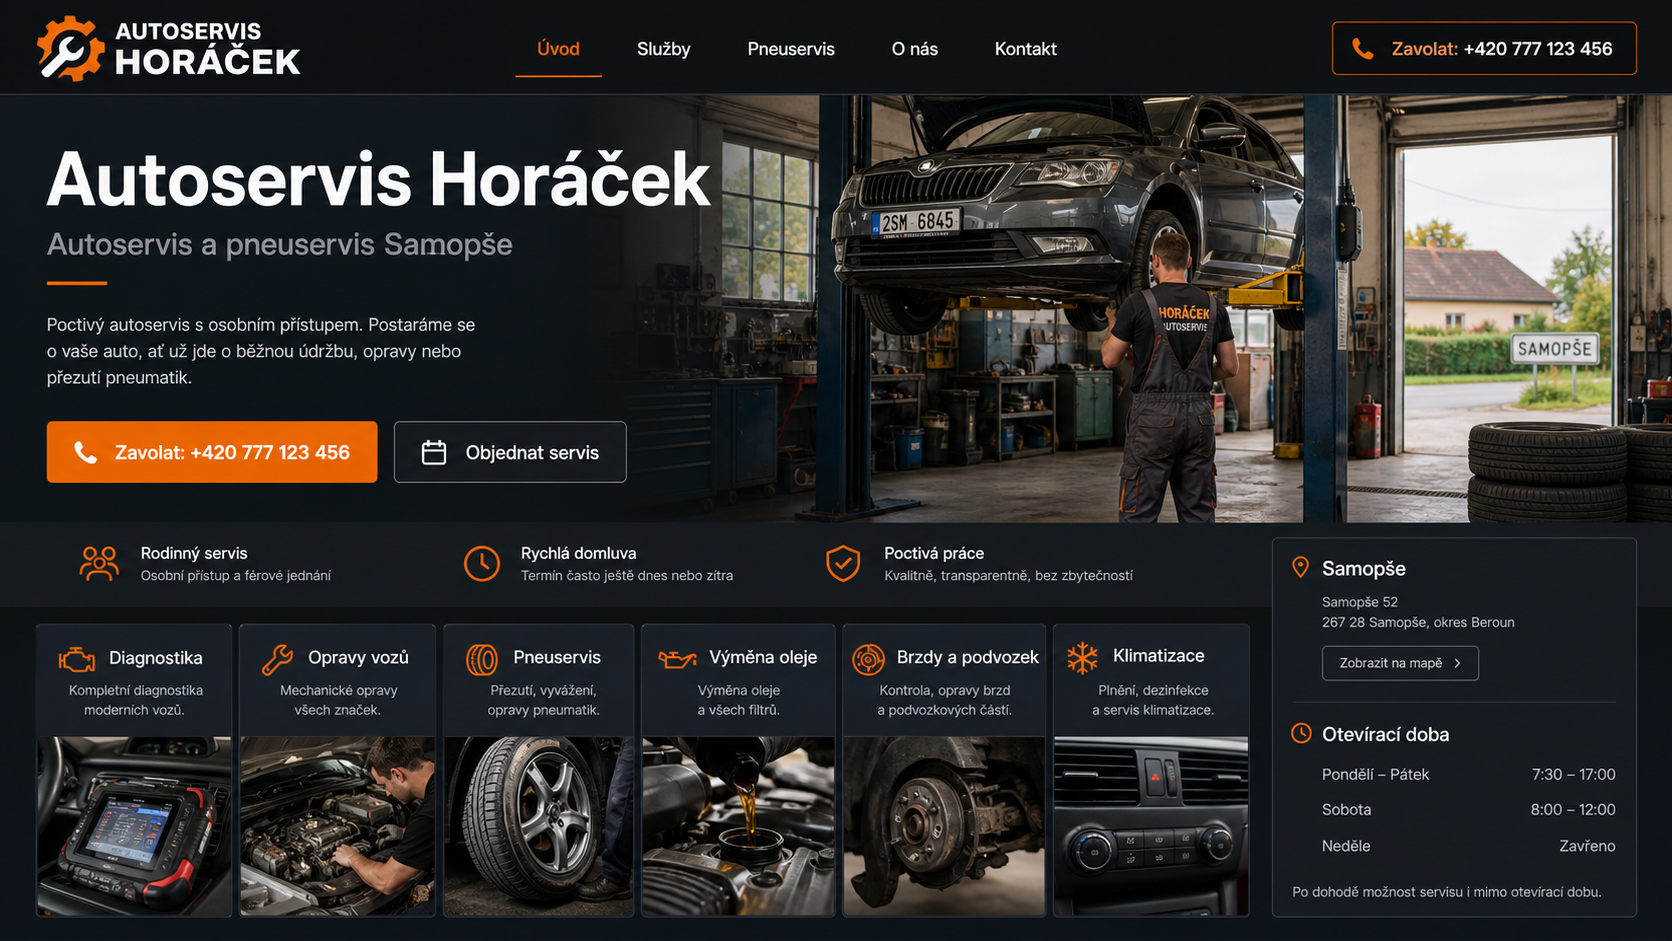1672x941 pixels.
Task: Click the orange Zavolat call button in hero
Action: pyautogui.click(x=212, y=452)
